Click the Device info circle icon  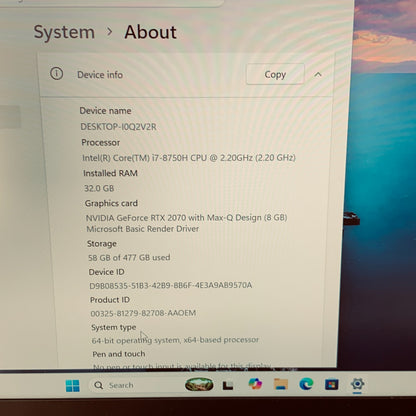(x=56, y=73)
